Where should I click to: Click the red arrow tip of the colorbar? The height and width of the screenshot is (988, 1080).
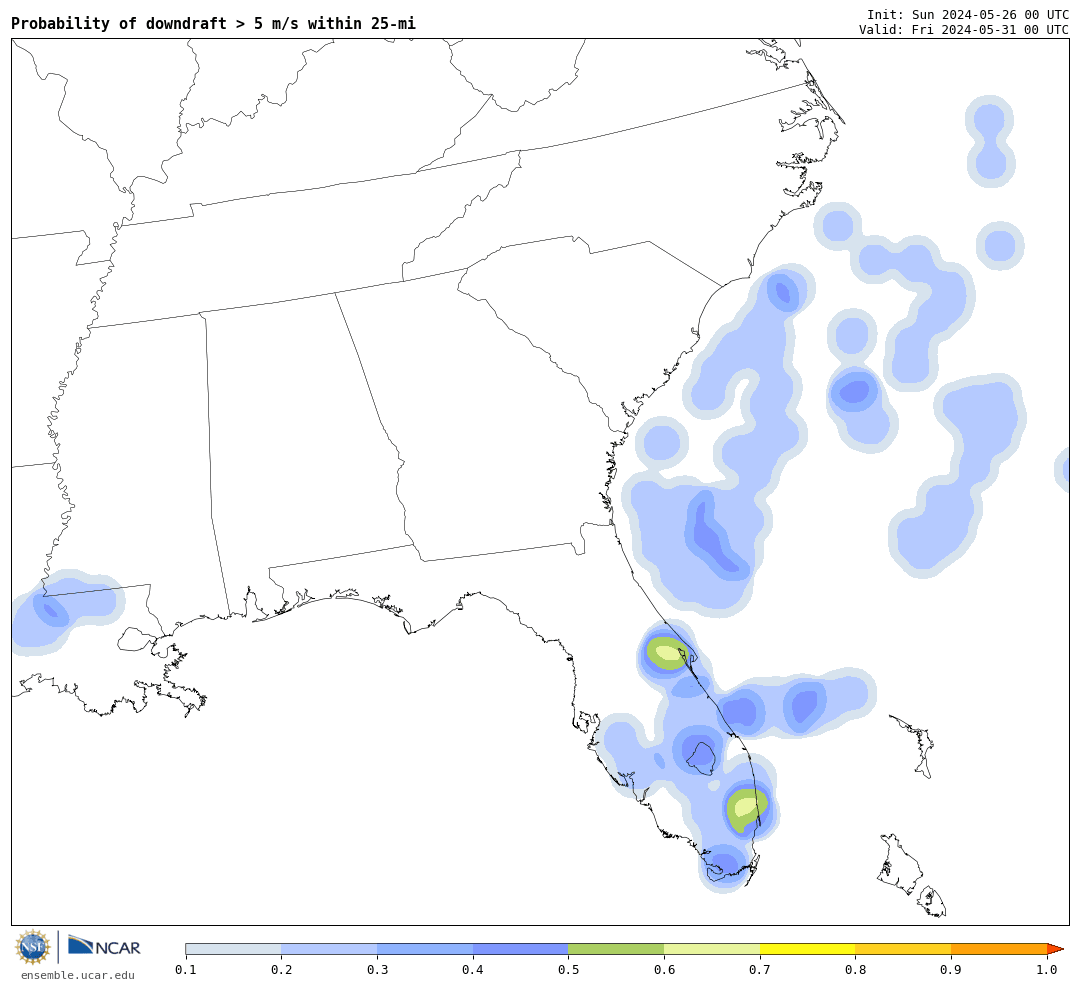[x=1055, y=949]
